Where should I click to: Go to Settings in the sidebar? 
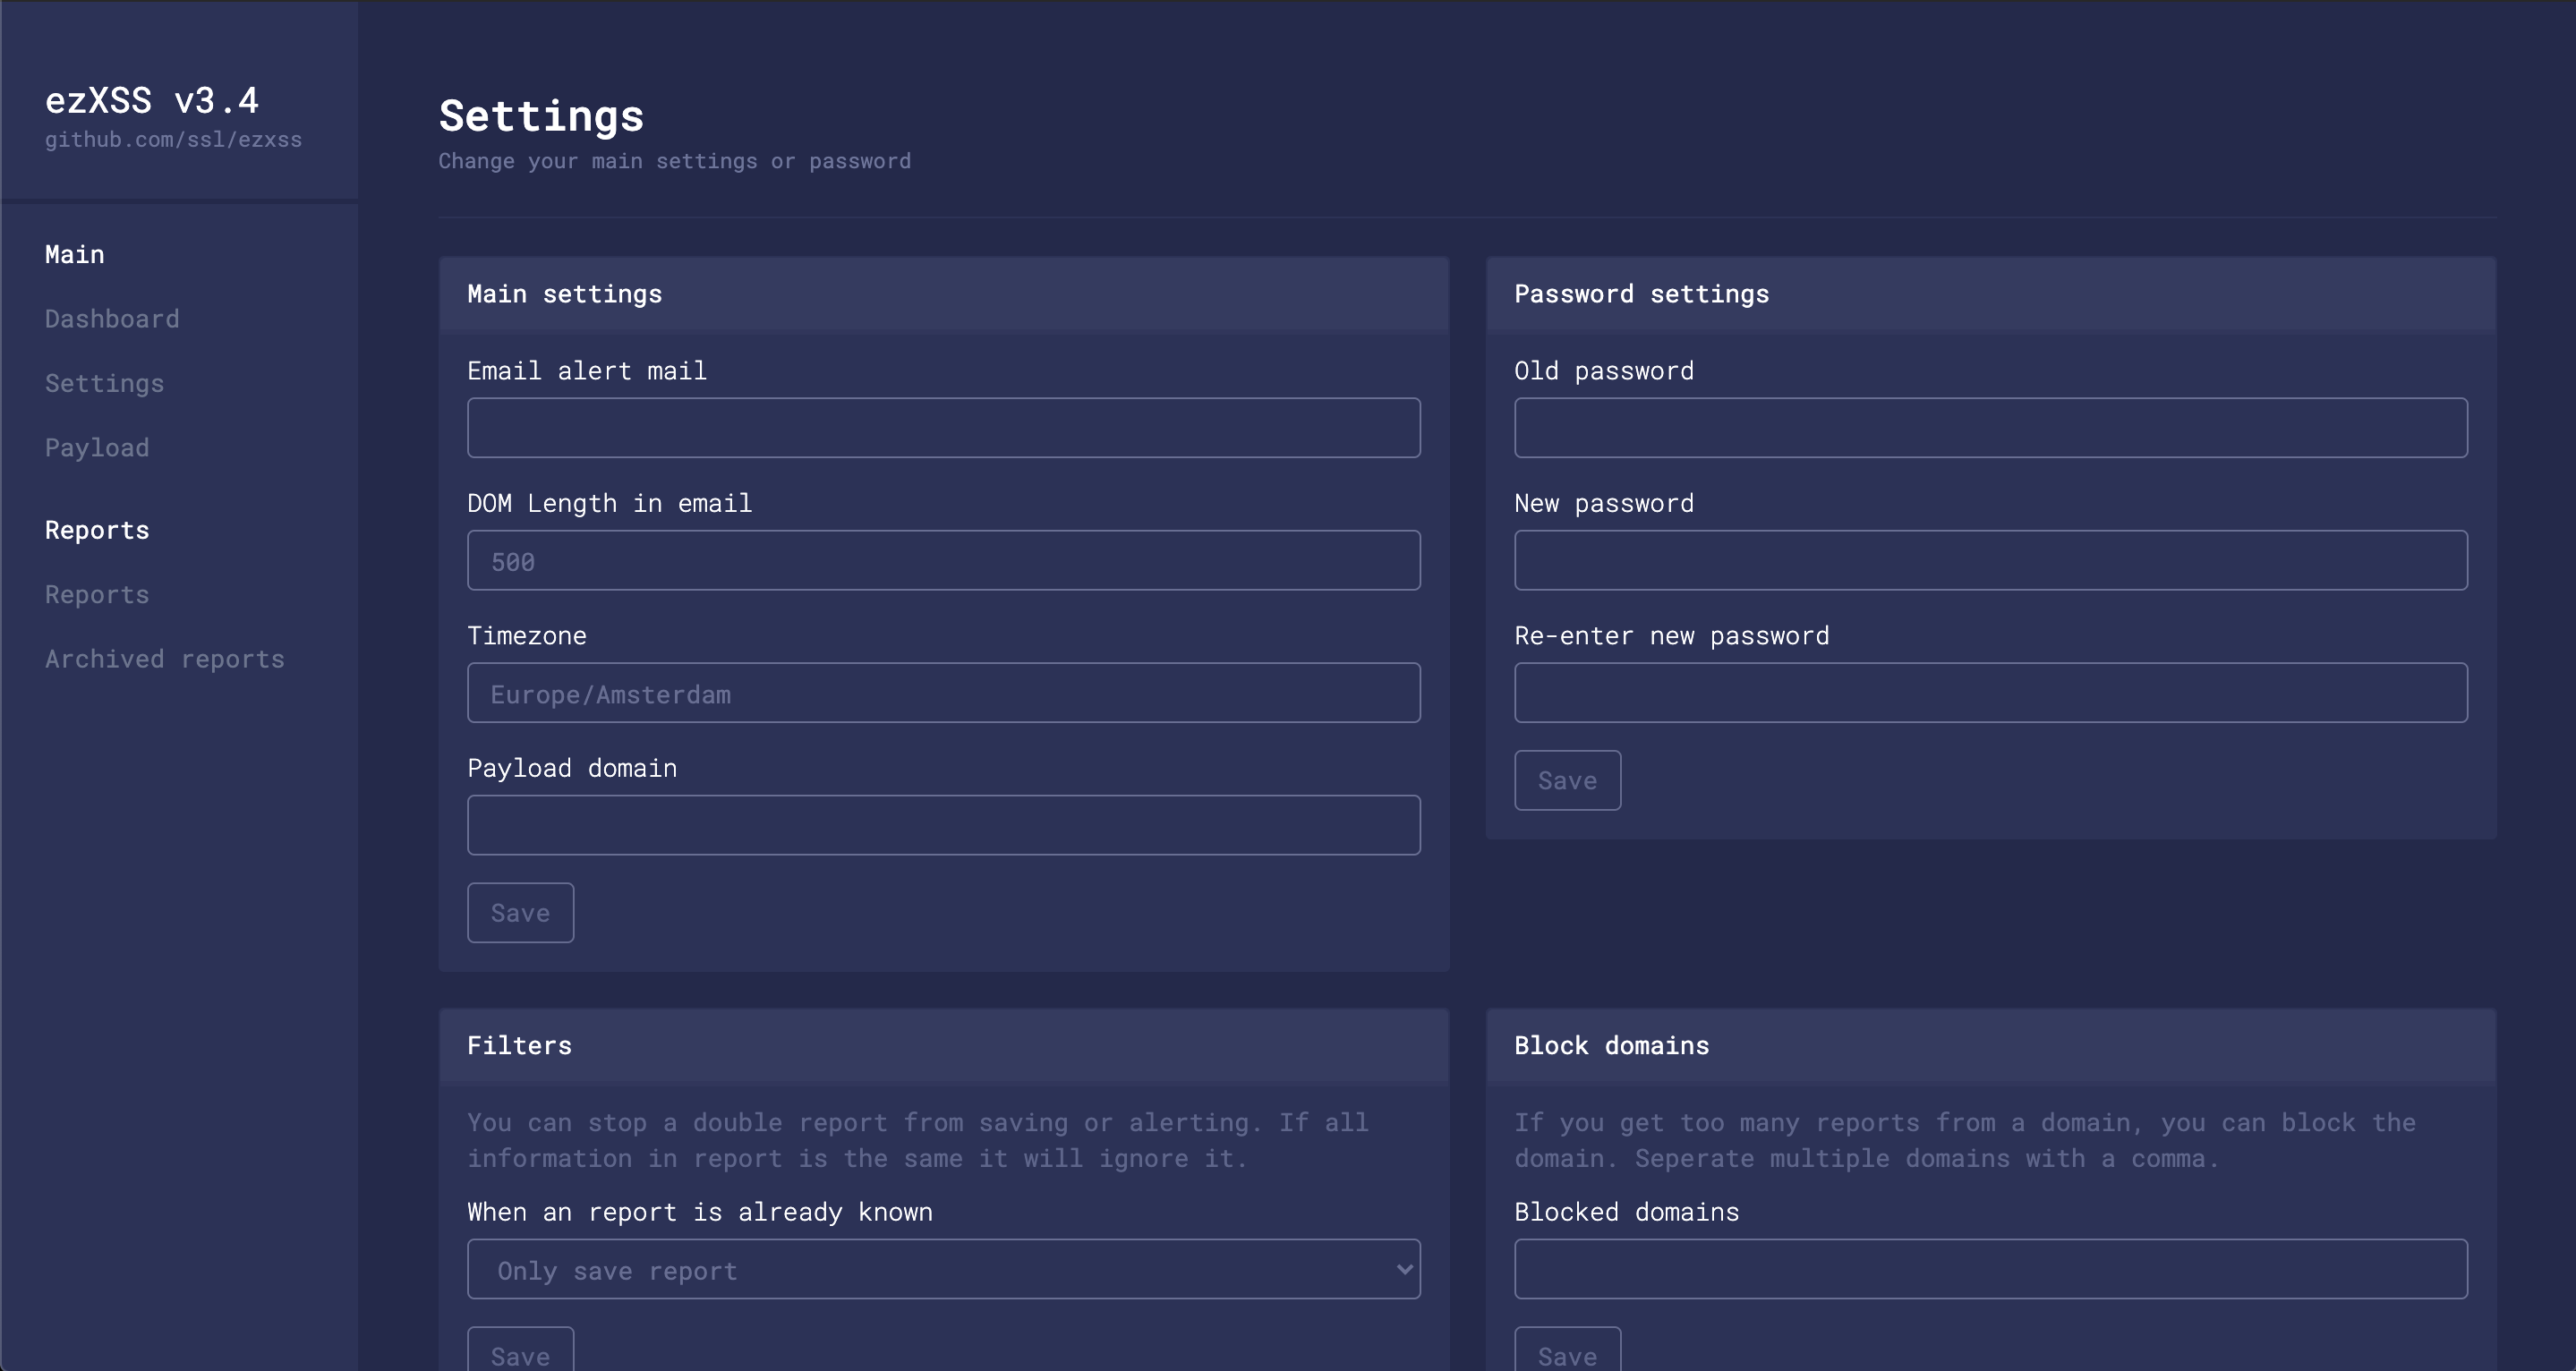point(104,383)
